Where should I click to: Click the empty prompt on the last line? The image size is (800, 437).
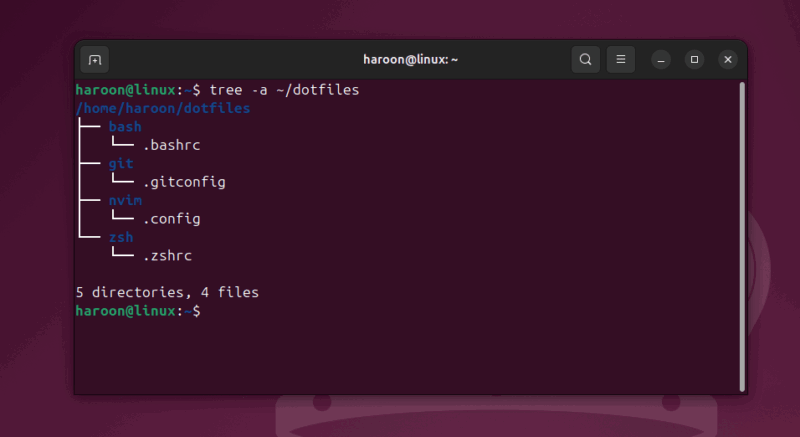click(x=138, y=311)
